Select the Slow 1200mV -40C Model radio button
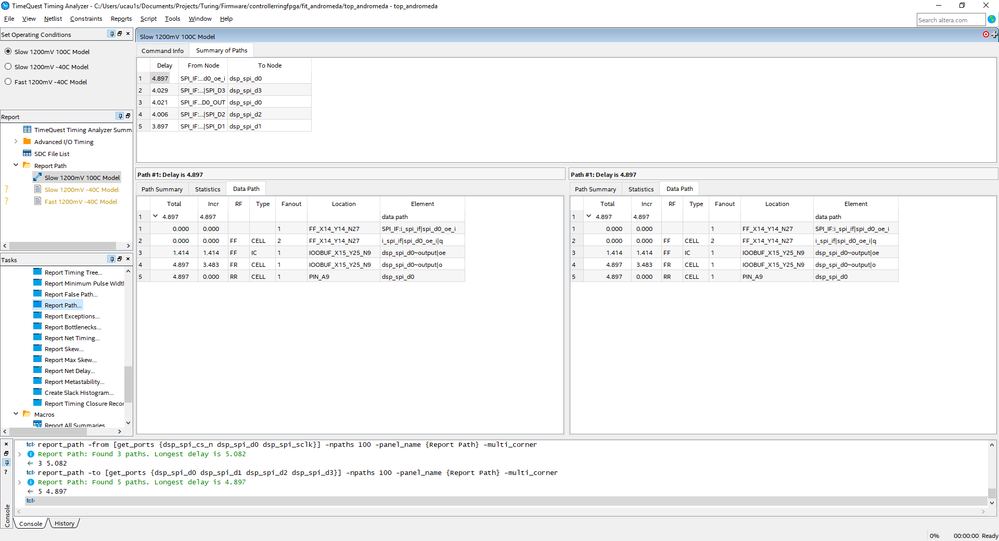Image resolution: width=999 pixels, height=541 pixels. 8,67
